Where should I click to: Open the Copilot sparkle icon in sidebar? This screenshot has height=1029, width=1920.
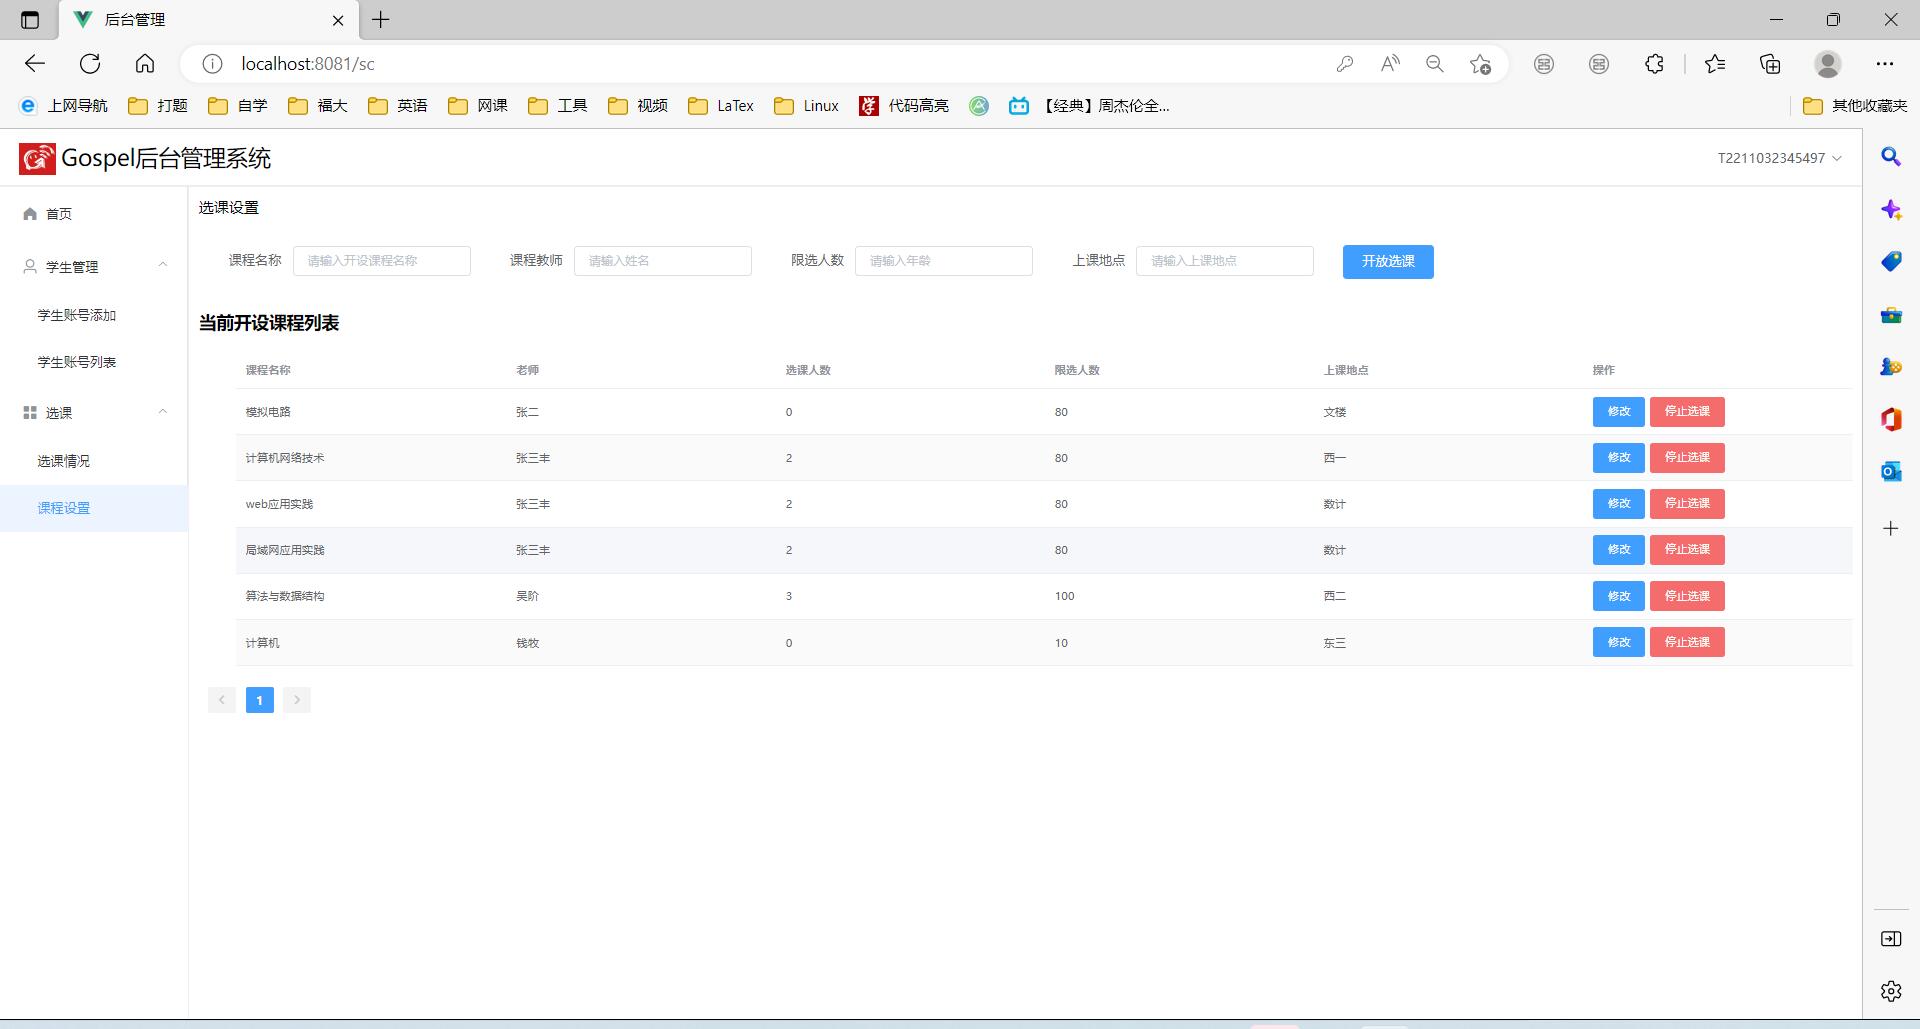[x=1890, y=210]
